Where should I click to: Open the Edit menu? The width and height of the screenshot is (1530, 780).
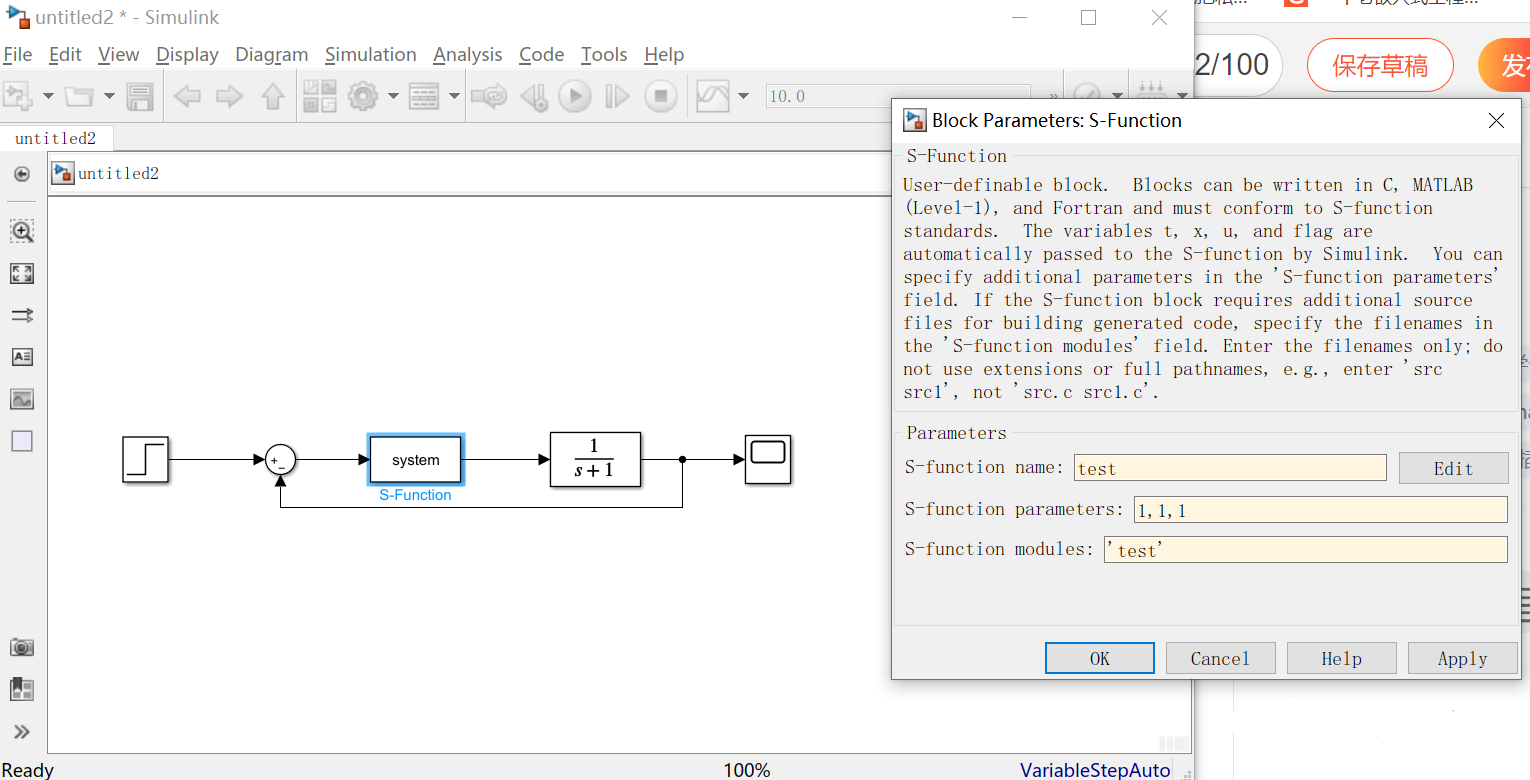pyautogui.click(x=65, y=54)
